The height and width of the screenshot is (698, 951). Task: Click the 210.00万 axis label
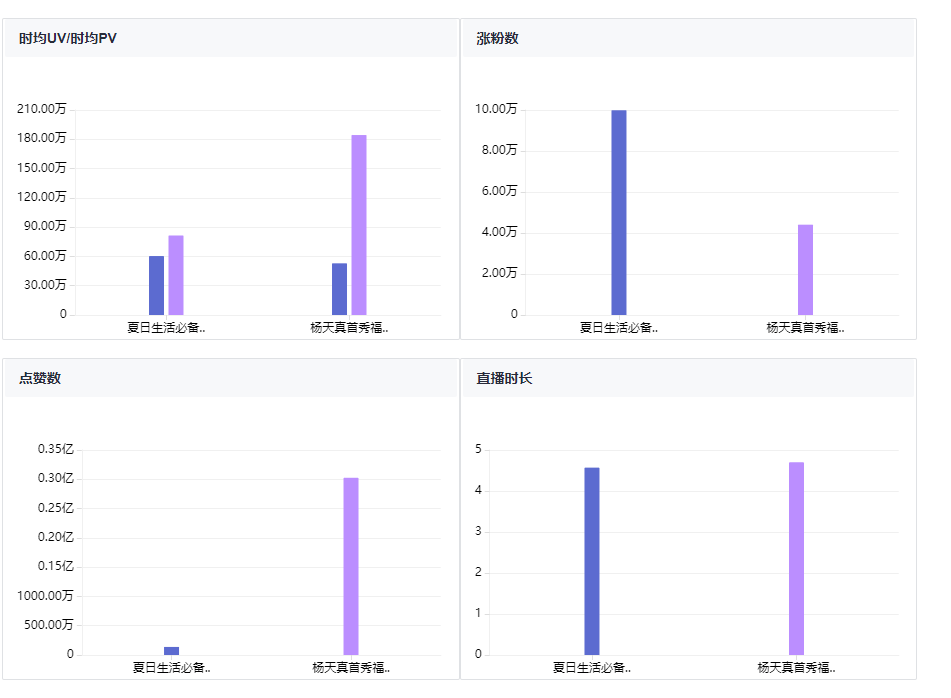coord(41,109)
